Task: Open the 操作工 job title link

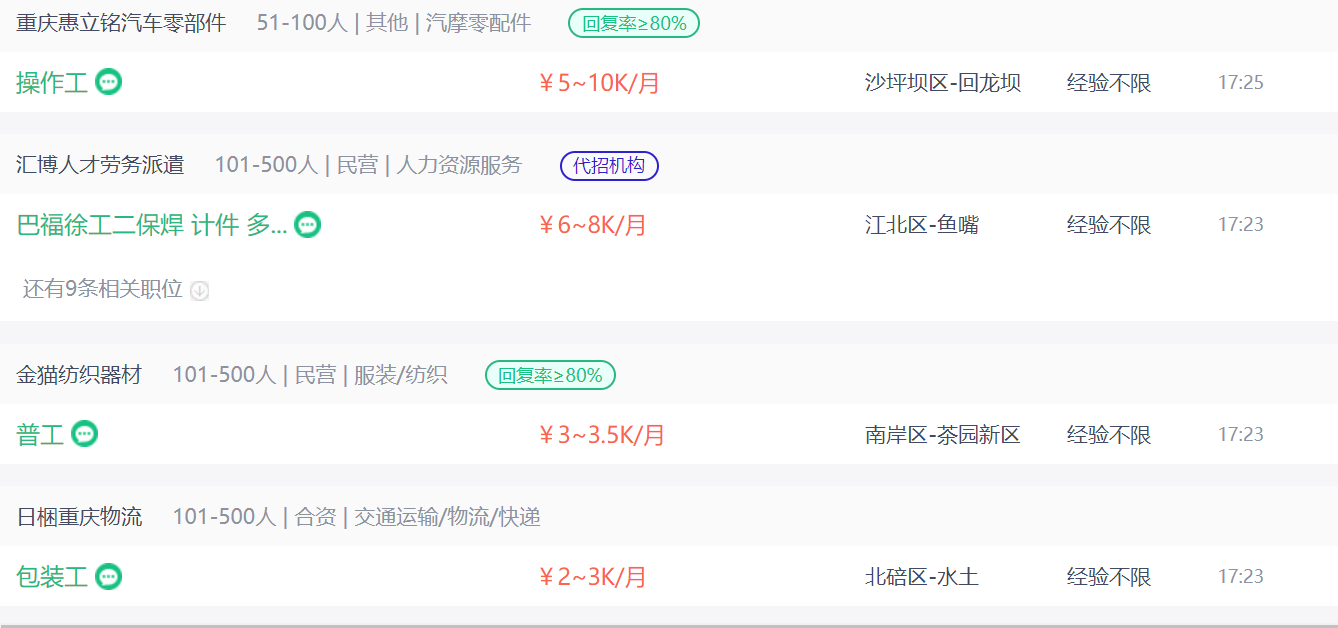Action: 52,83
